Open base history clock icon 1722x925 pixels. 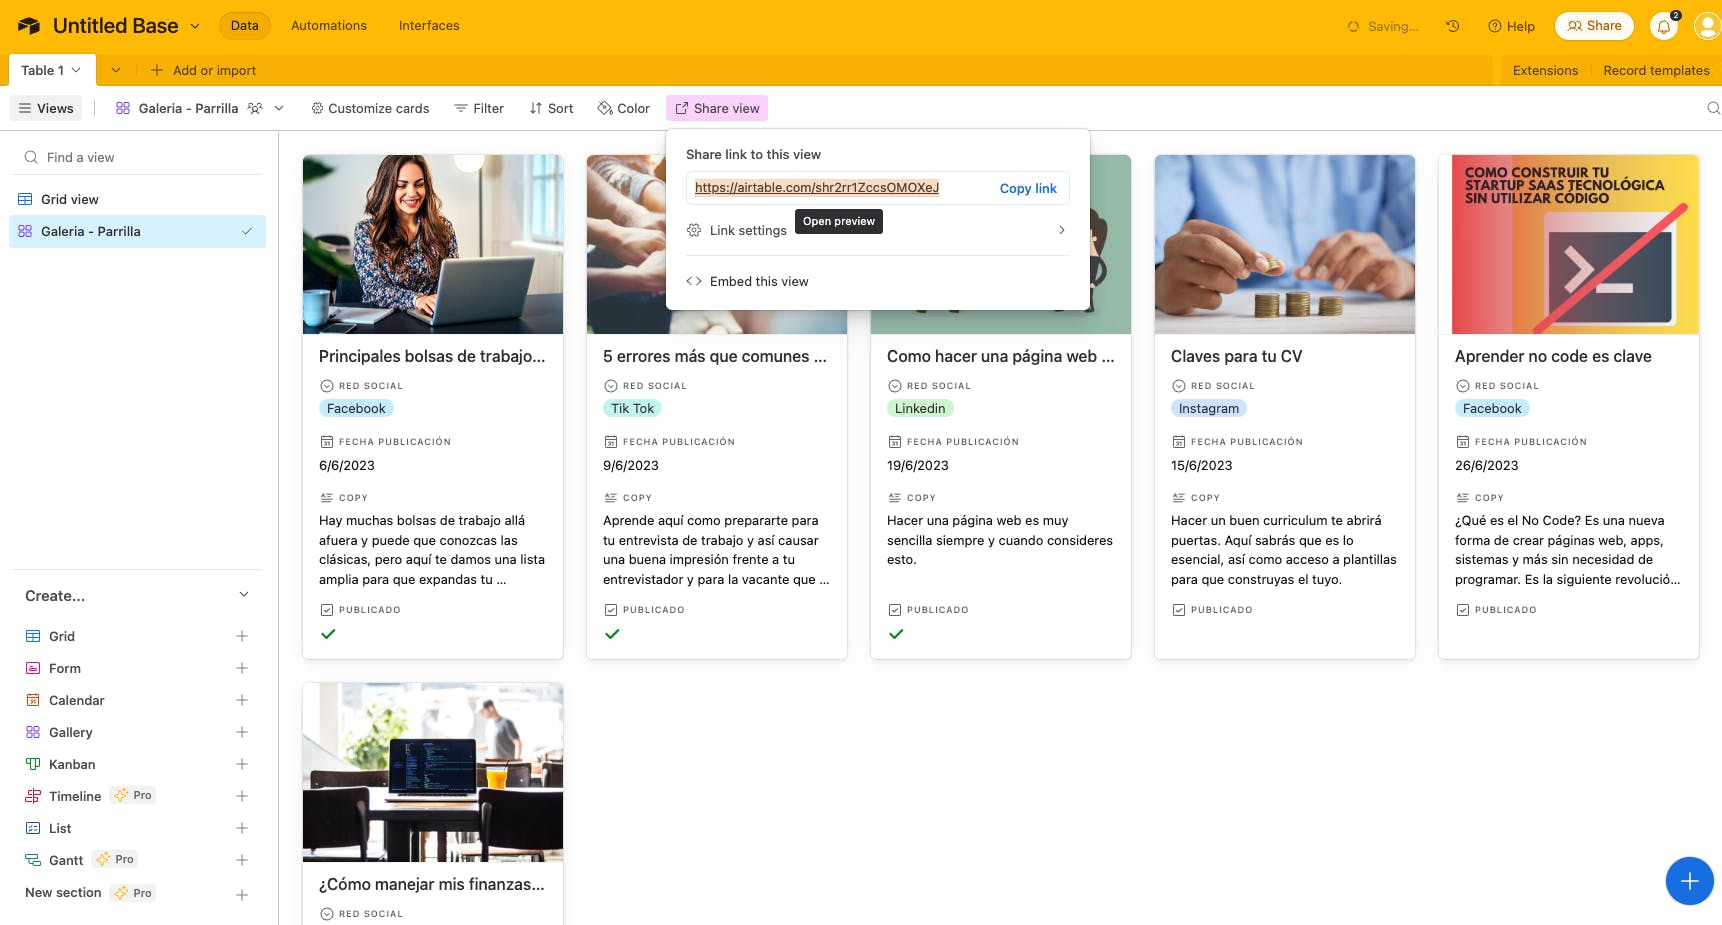point(1453,26)
